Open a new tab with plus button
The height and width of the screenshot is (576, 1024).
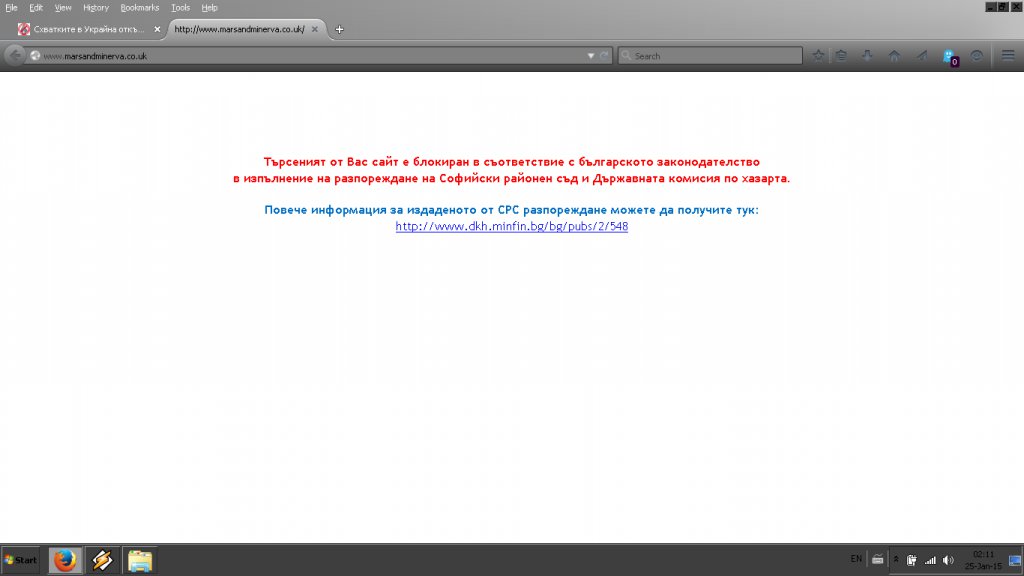[x=339, y=29]
